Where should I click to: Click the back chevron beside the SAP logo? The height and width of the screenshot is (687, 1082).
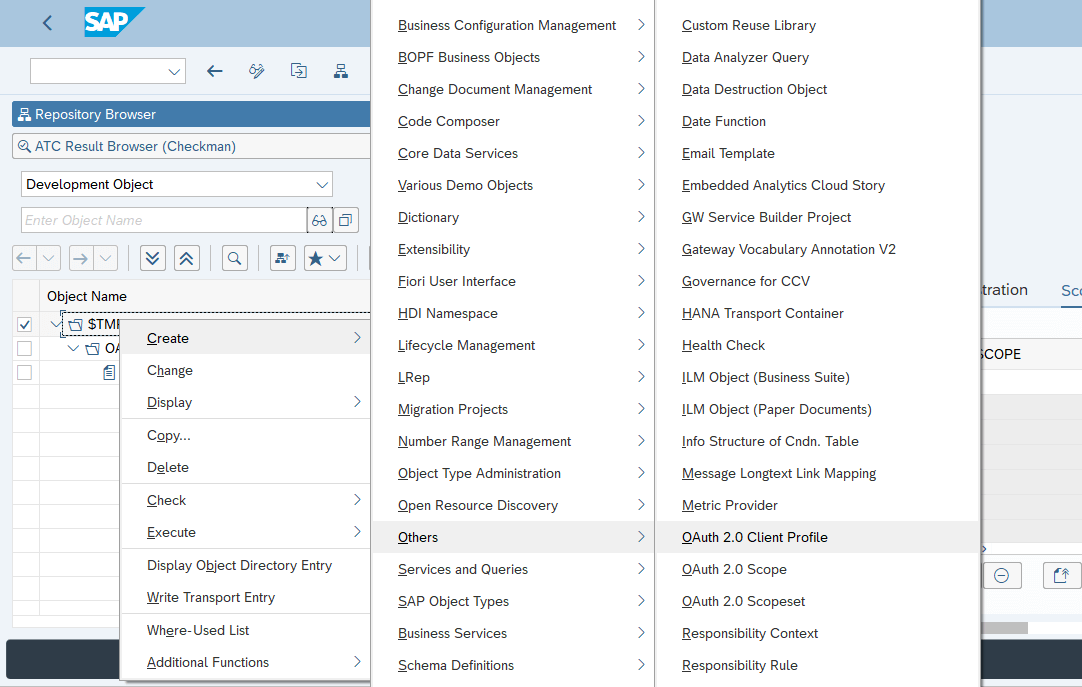(x=47, y=23)
